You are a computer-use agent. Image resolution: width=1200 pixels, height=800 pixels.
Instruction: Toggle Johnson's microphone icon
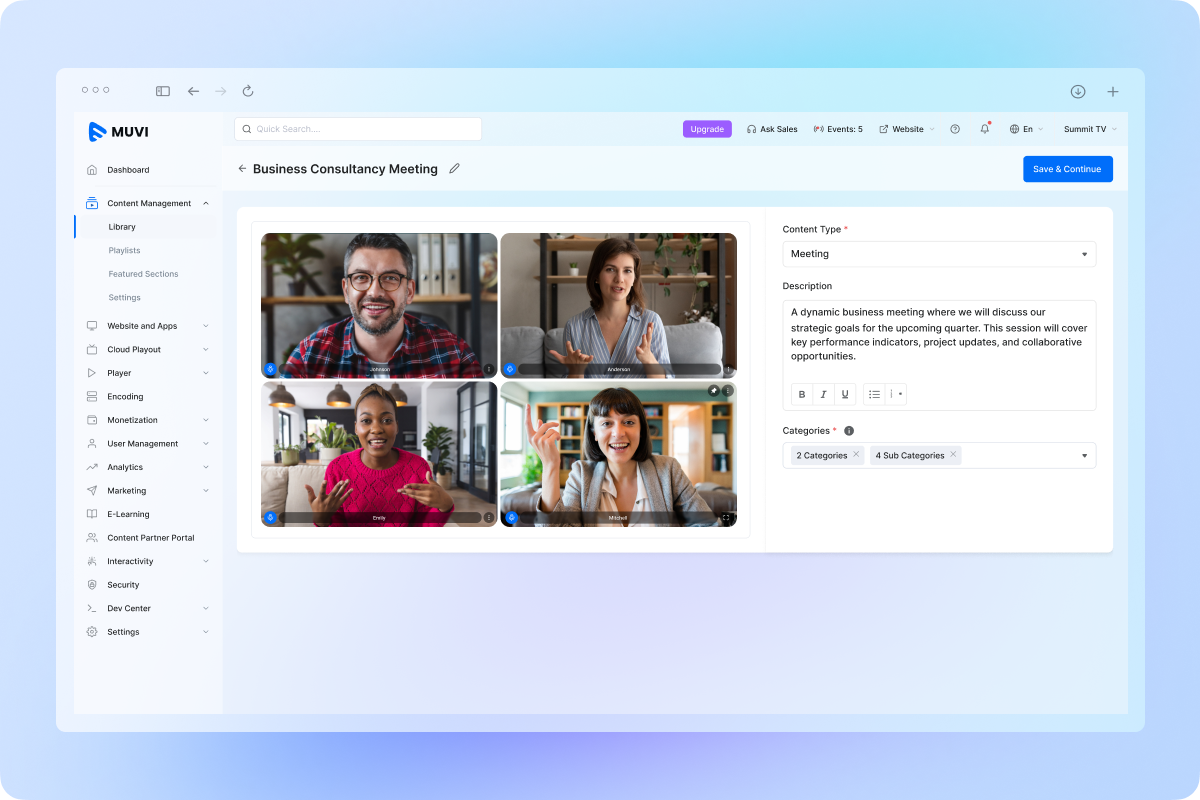(x=270, y=369)
